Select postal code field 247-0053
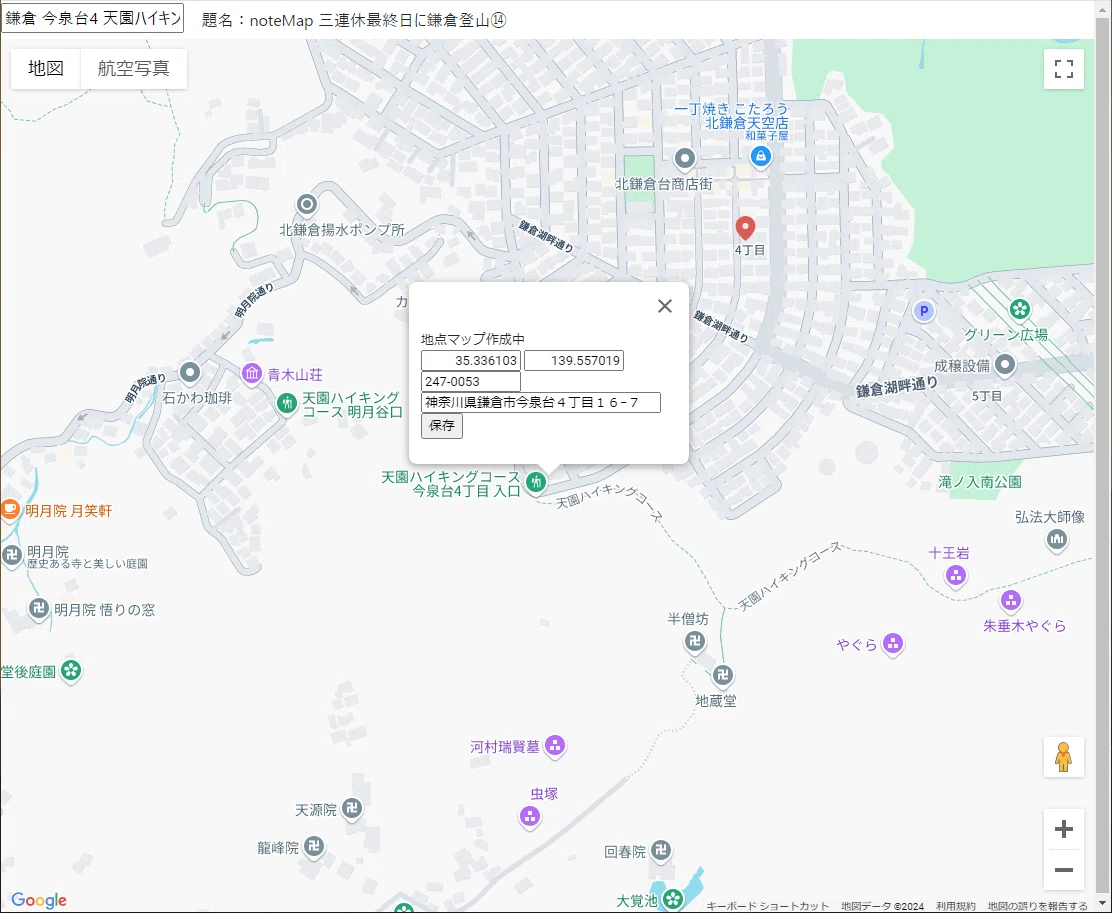The image size is (1112, 914). (471, 381)
